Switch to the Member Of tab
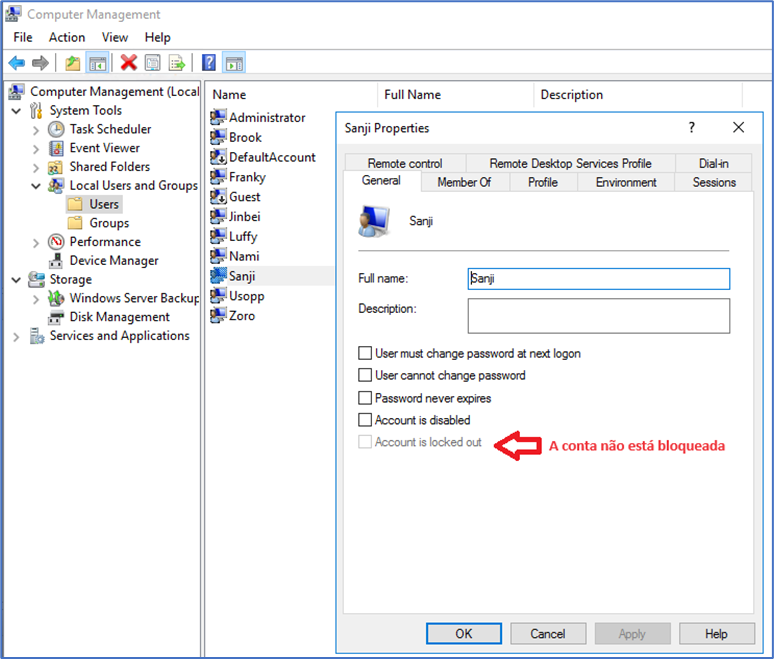Image resolution: width=774 pixels, height=659 pixels. point(464,182)
